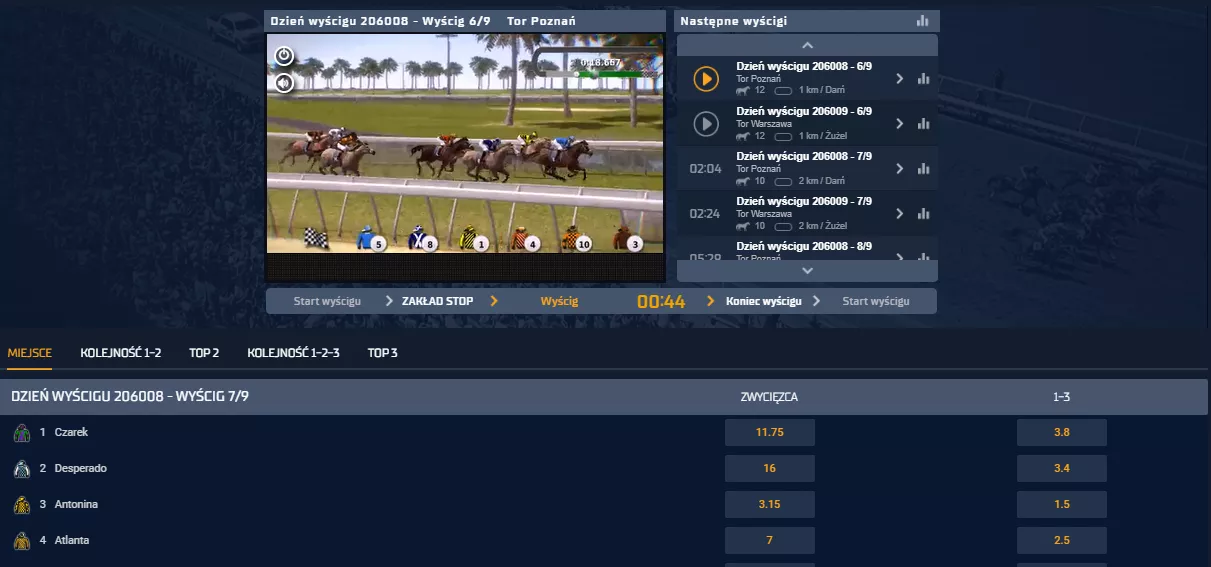Show stats icon for race 206008 - 6/9
Viewport: 1211px width, 567px height.
(x=923, y=79)
